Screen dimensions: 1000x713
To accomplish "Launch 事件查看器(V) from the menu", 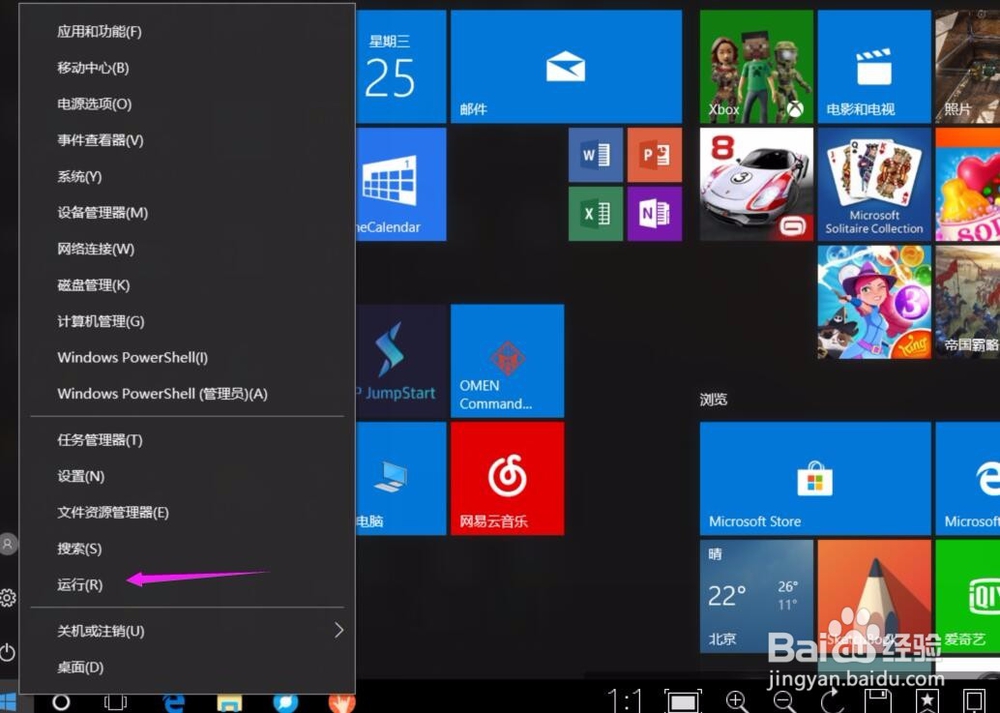I will point(187,140).
